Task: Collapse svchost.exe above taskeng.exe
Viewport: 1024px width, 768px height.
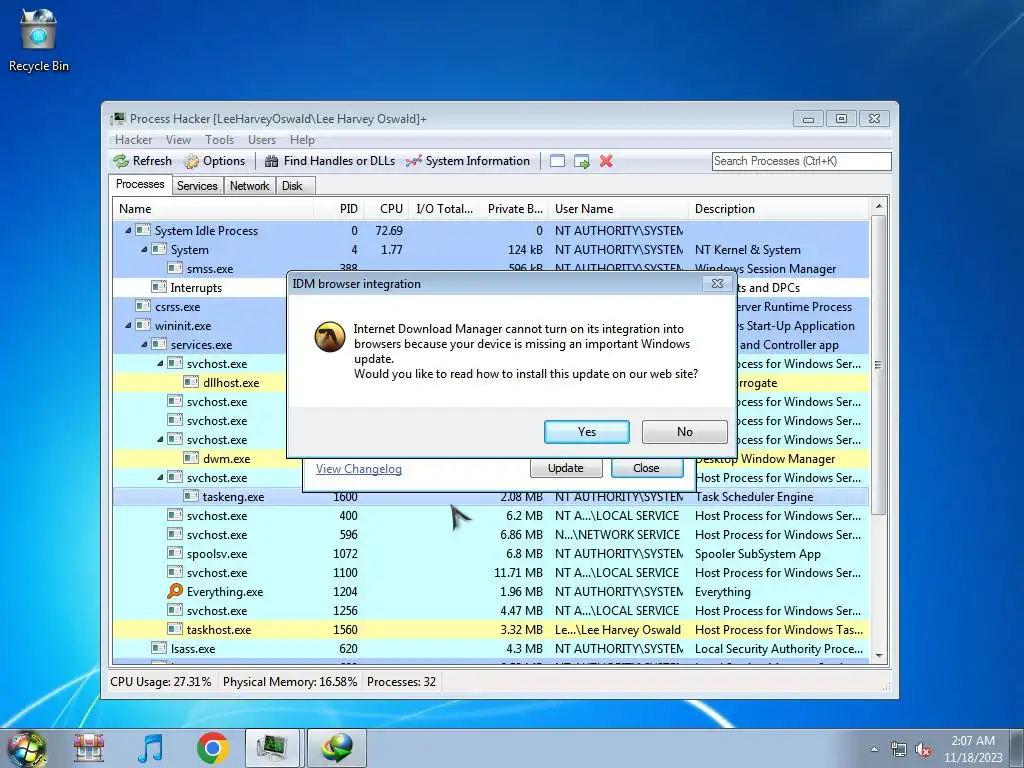Action: pyautogui.click(x=160, y=477)
